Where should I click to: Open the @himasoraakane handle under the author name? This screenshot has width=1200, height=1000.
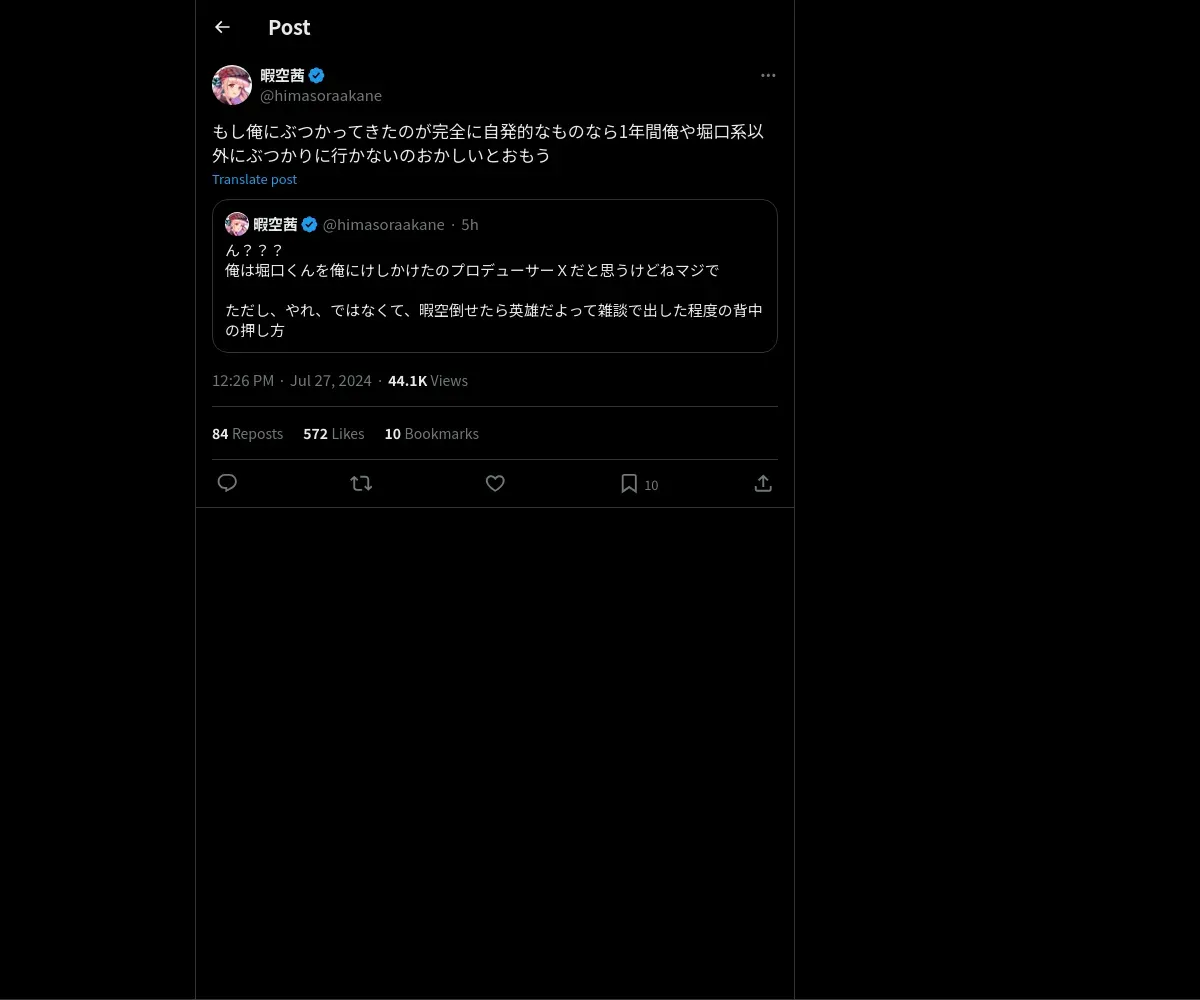(321, 95)
